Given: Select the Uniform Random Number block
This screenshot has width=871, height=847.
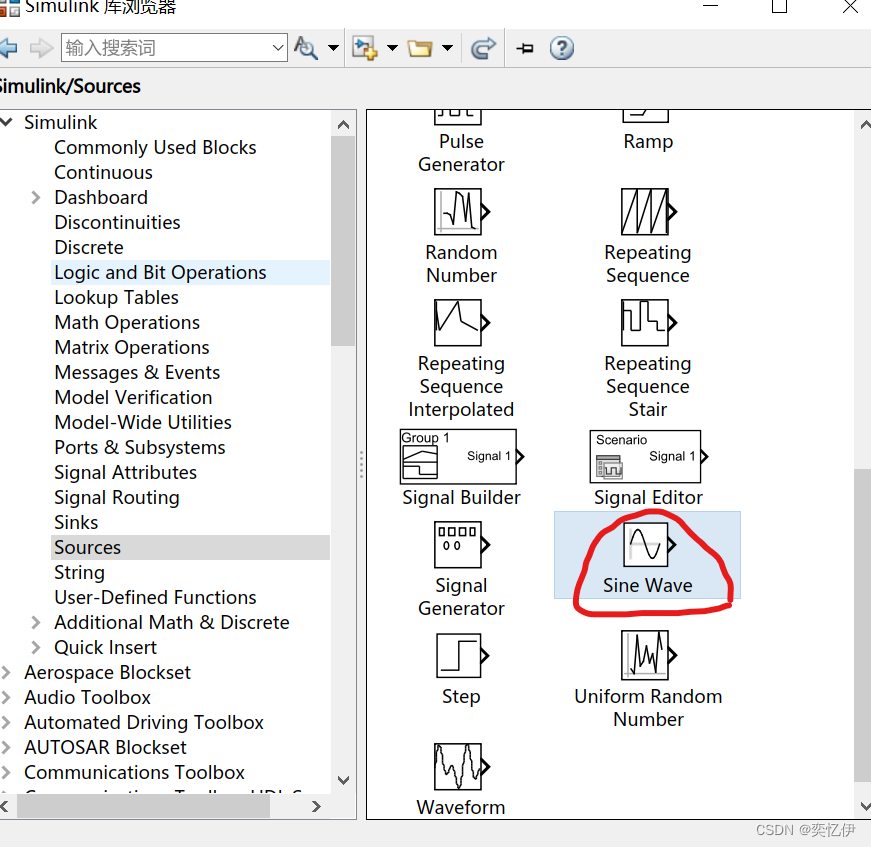Looking at the screenshot, I should click(x=648, y=680).
